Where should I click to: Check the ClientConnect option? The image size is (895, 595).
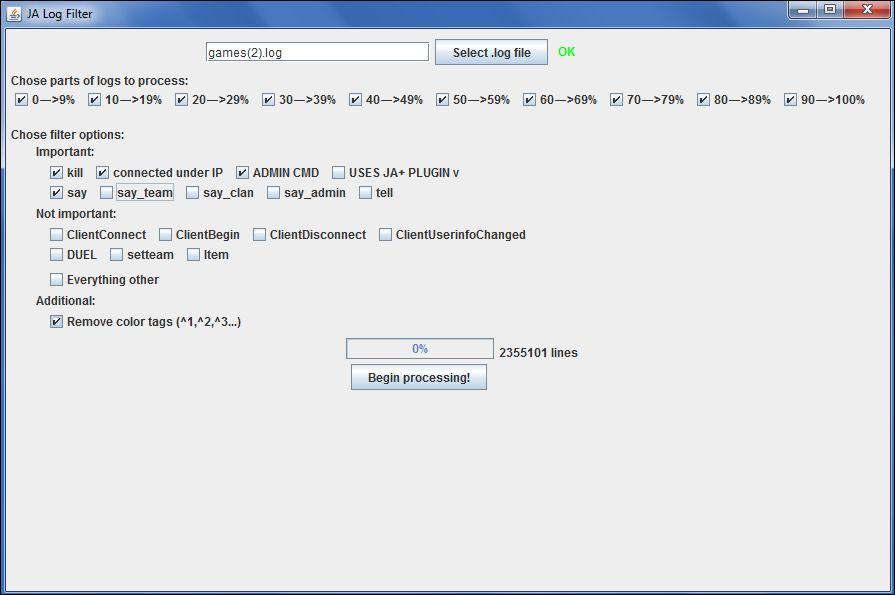tap(57, 235)
